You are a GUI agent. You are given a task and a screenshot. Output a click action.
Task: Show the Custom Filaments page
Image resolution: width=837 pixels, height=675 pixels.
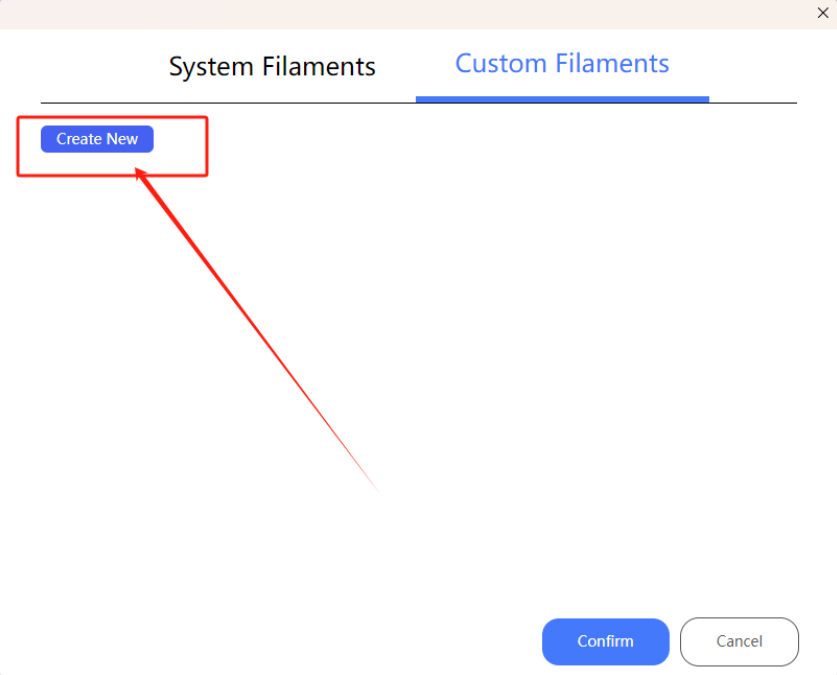562,64
